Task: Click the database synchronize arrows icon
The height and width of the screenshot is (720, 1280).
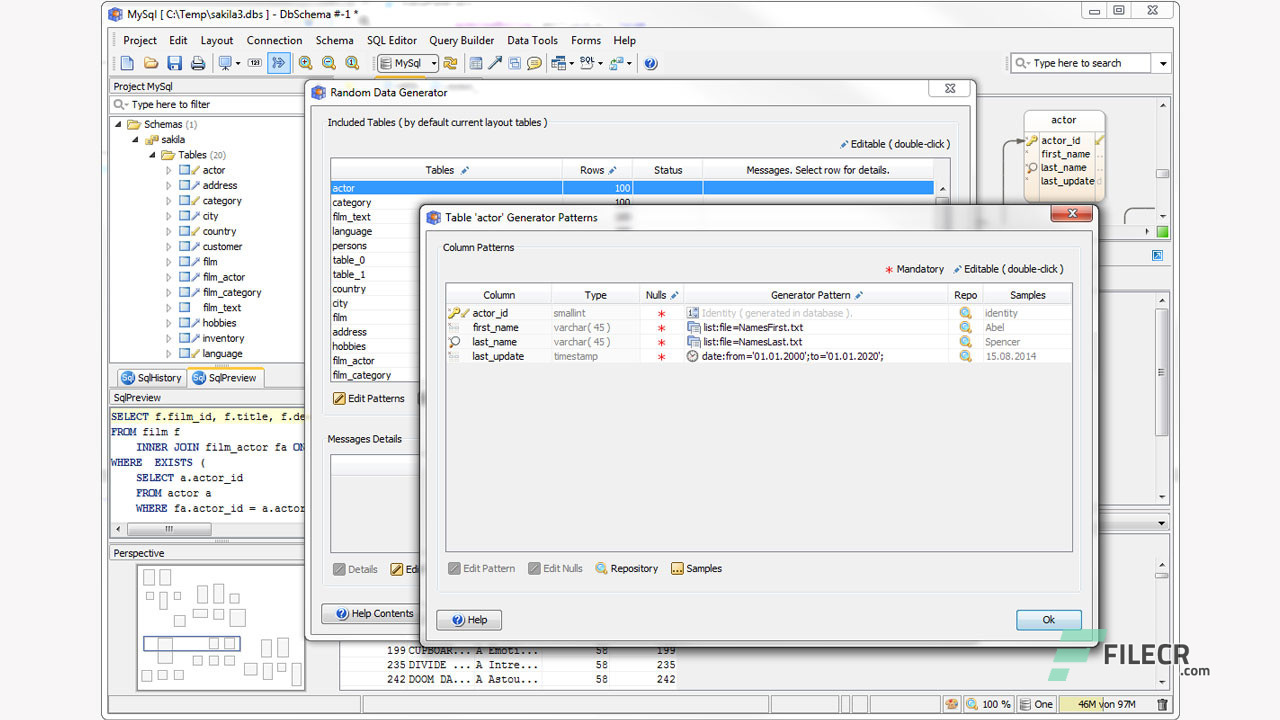Action: click(x=449, y=63)
